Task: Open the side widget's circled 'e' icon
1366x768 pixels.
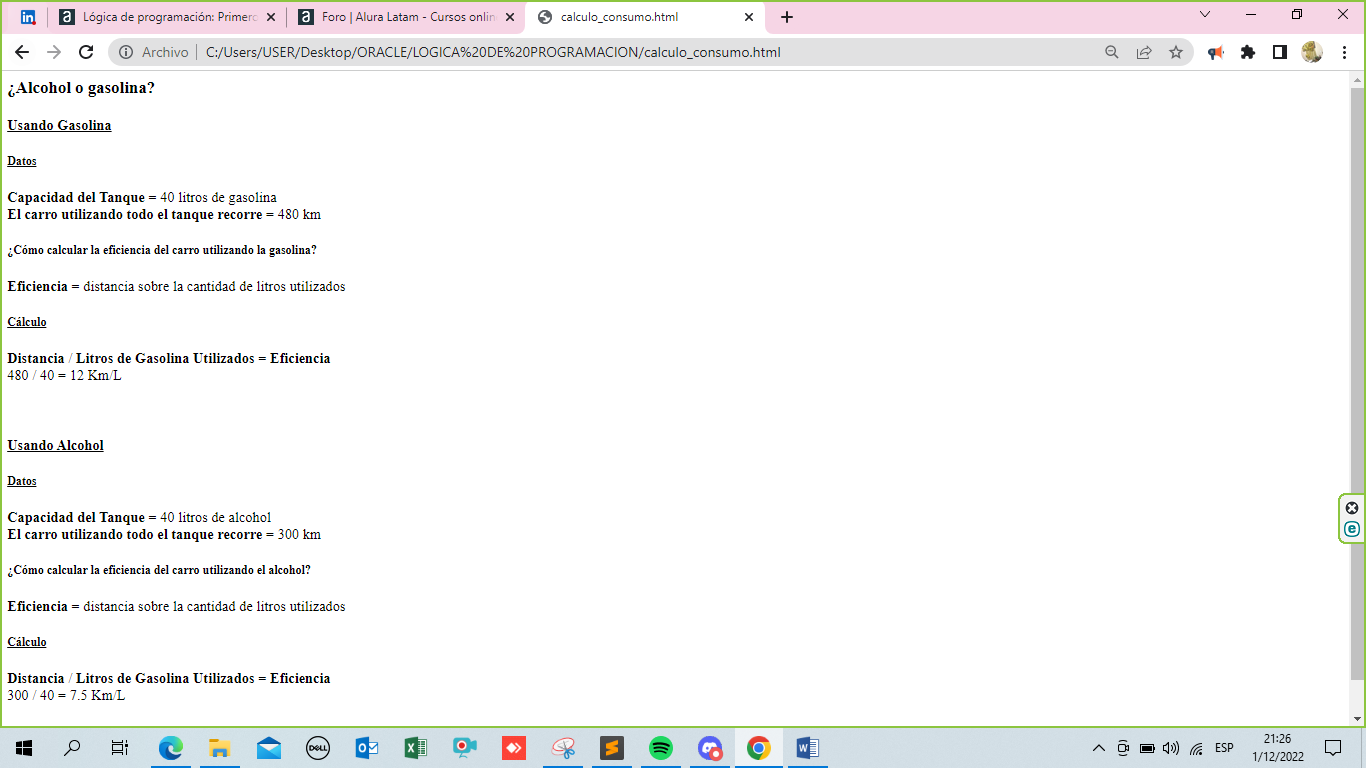Action: (1352, 529)
